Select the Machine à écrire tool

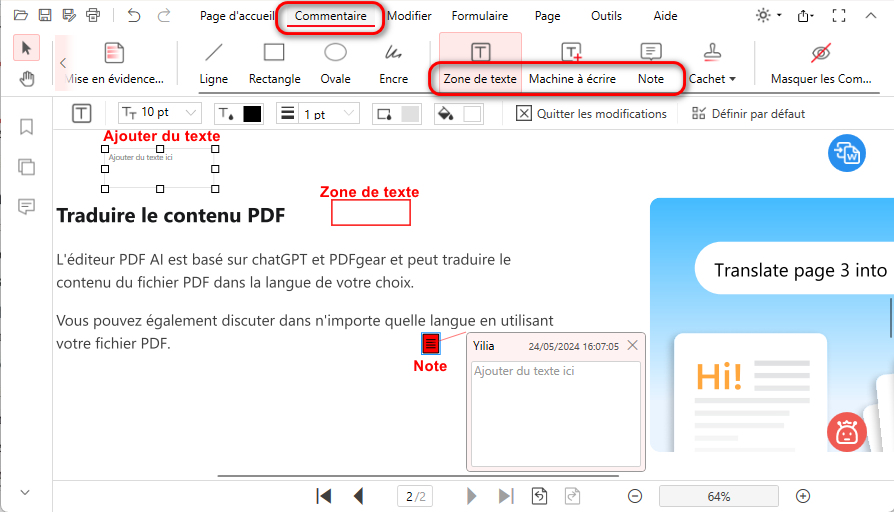tap(572, 64)
